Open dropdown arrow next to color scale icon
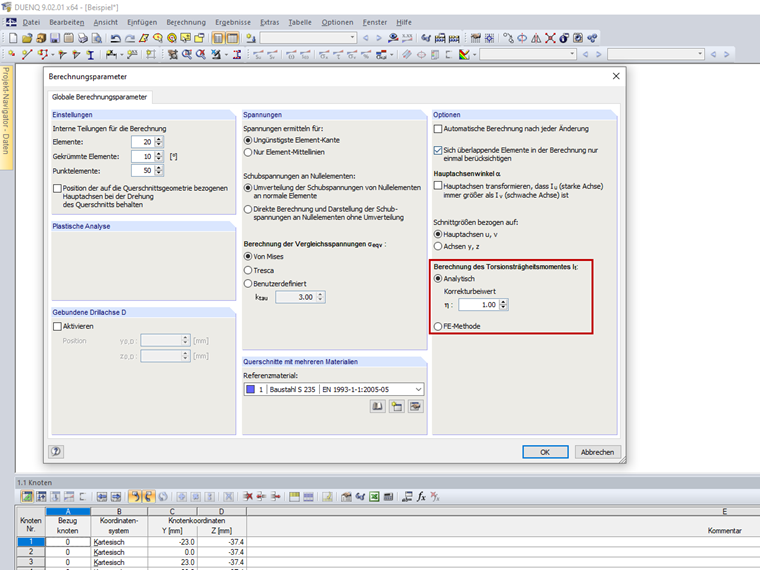The width and height of the screenshot is (760, 570). pyautogui.click(x=475, y=55)
